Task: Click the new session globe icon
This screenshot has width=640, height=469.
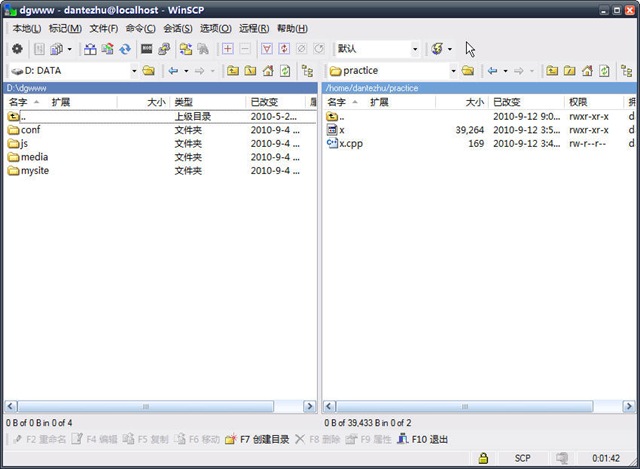Action: (437, 49)
